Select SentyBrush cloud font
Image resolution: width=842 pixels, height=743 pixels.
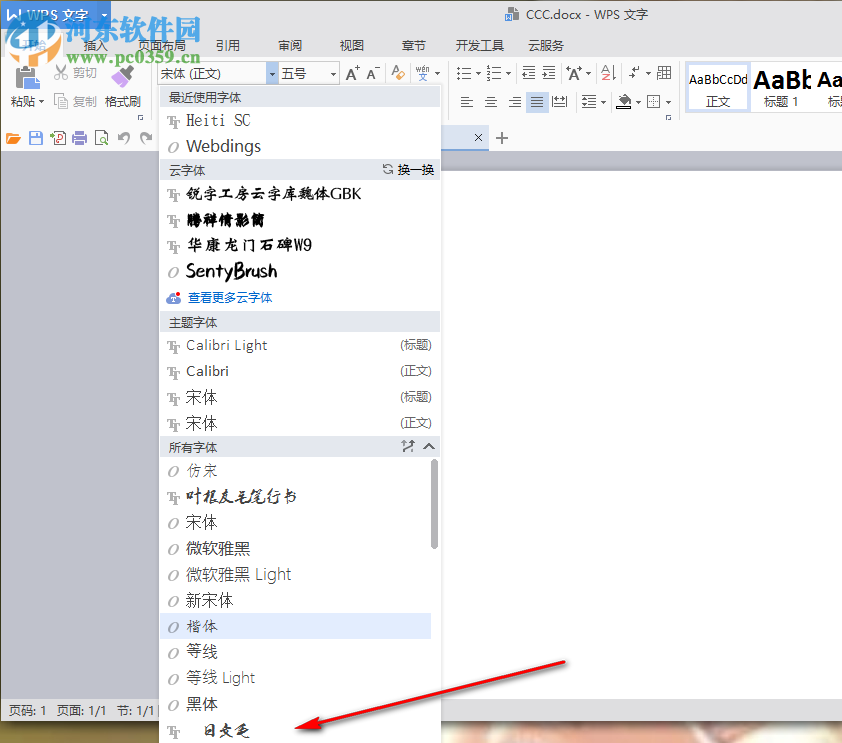pyautogui.click(x=300, y=271)
